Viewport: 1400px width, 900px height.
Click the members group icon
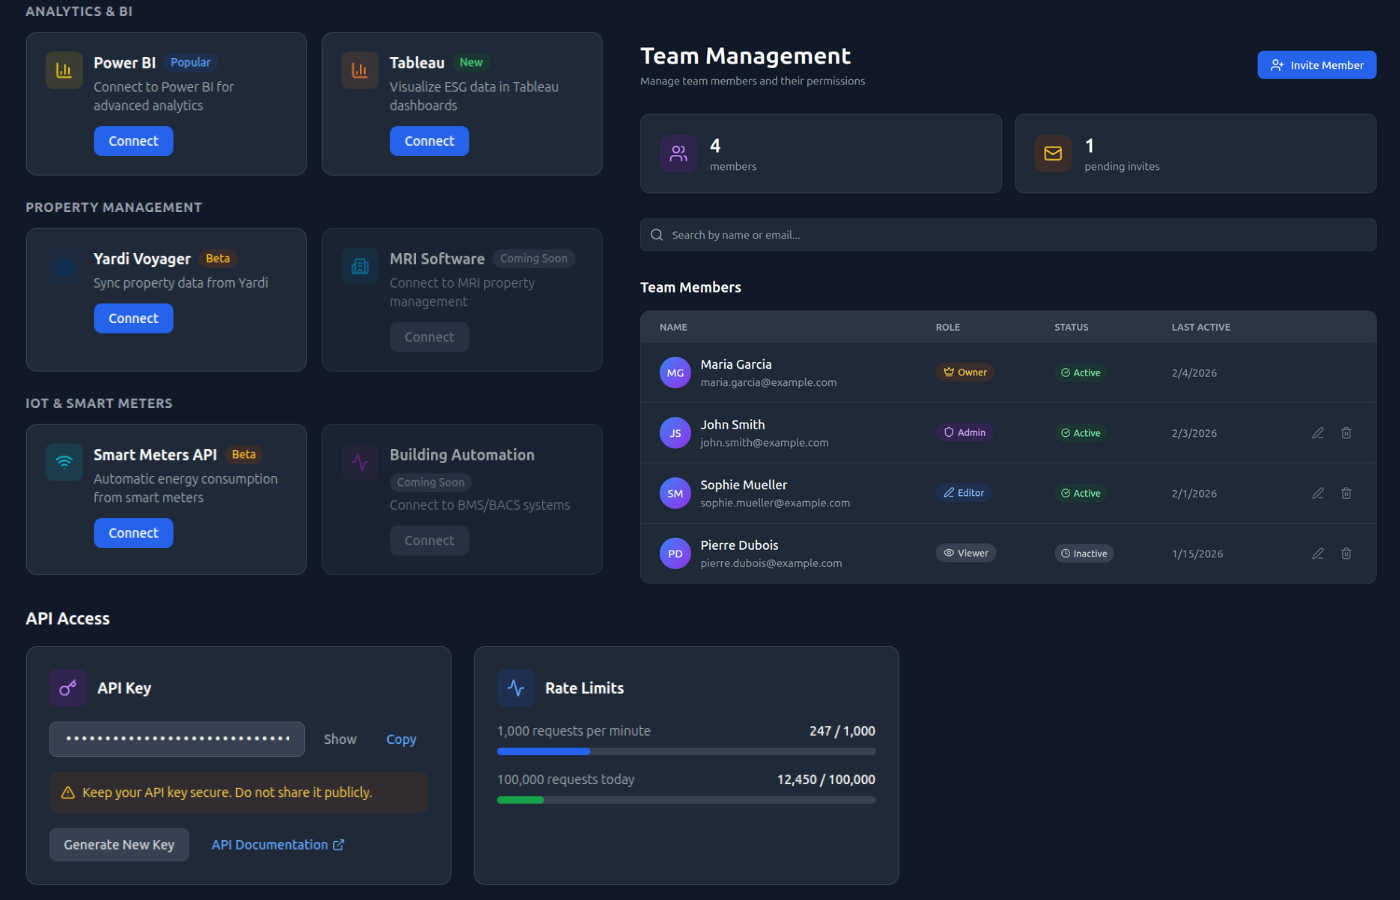(x=678, y=153)
